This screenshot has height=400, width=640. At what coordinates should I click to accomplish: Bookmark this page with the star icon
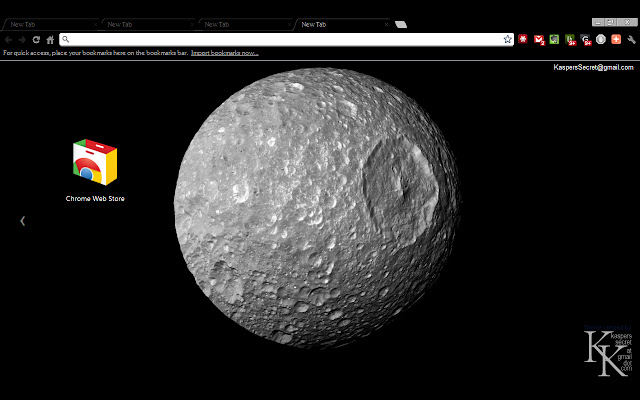point(507,39)
